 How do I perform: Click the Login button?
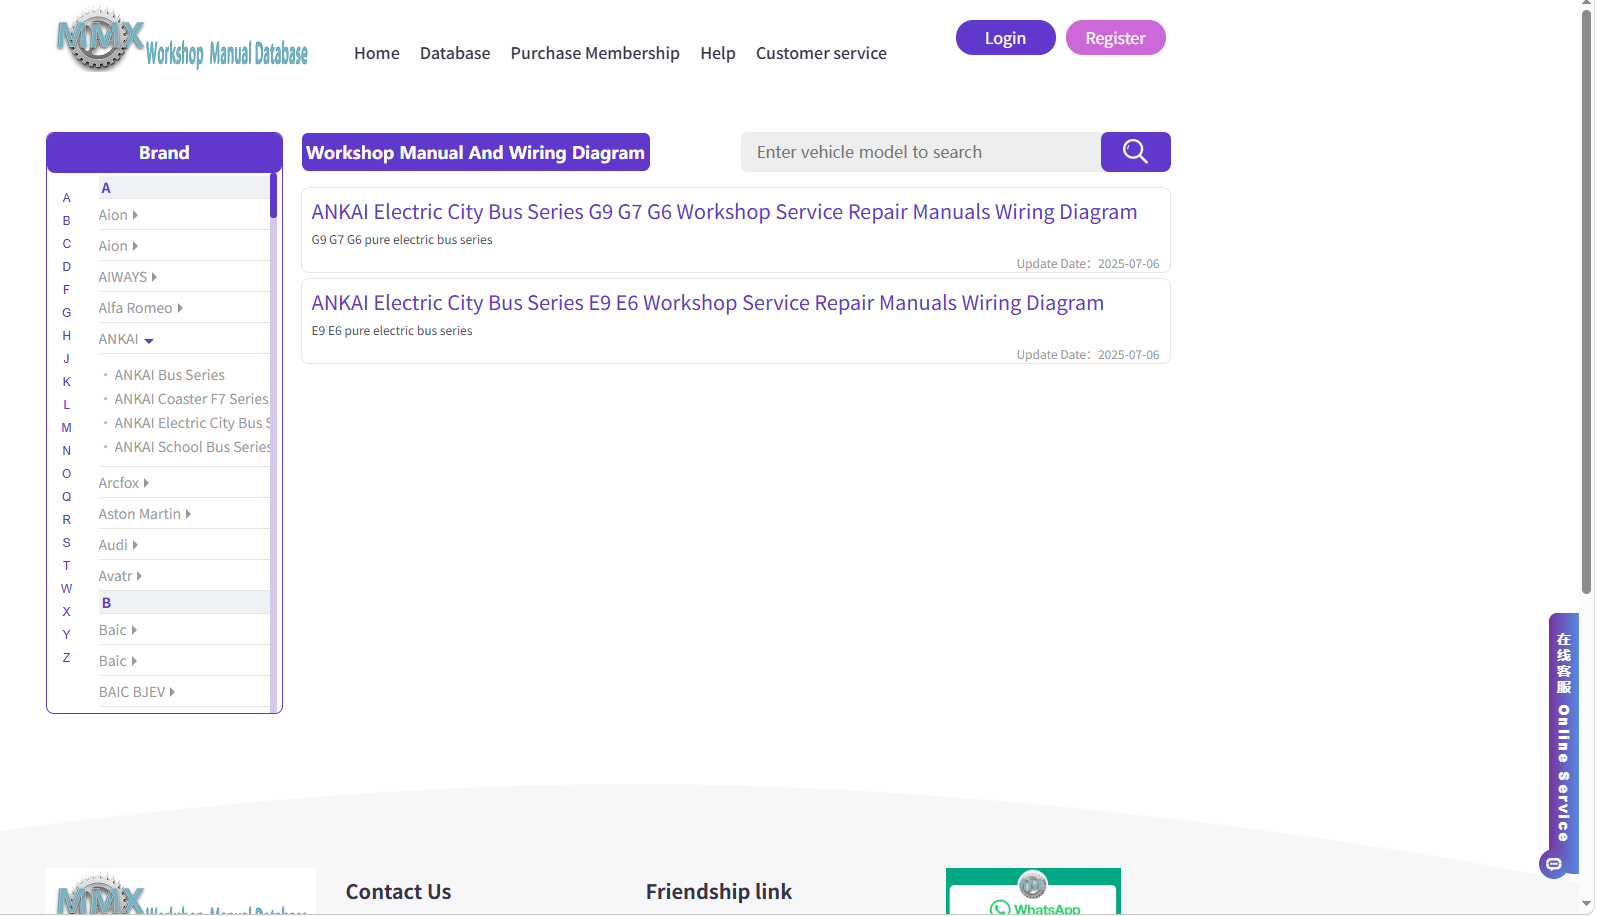point(1006,38)
